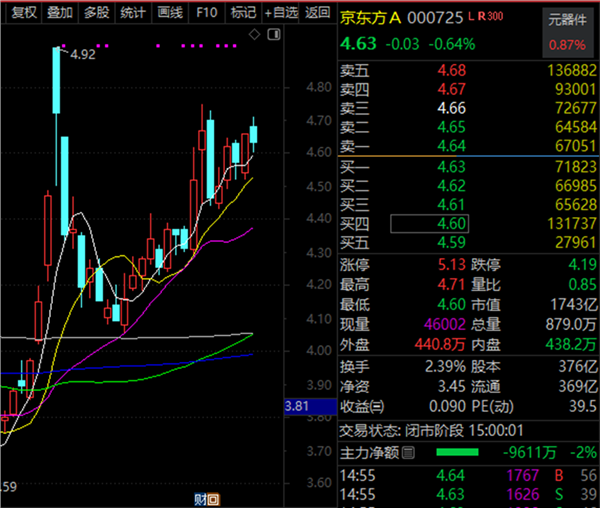This screenshot has width=600, height=508.
Task: Open the 元器件 sector box
Action: coord(569,32)
